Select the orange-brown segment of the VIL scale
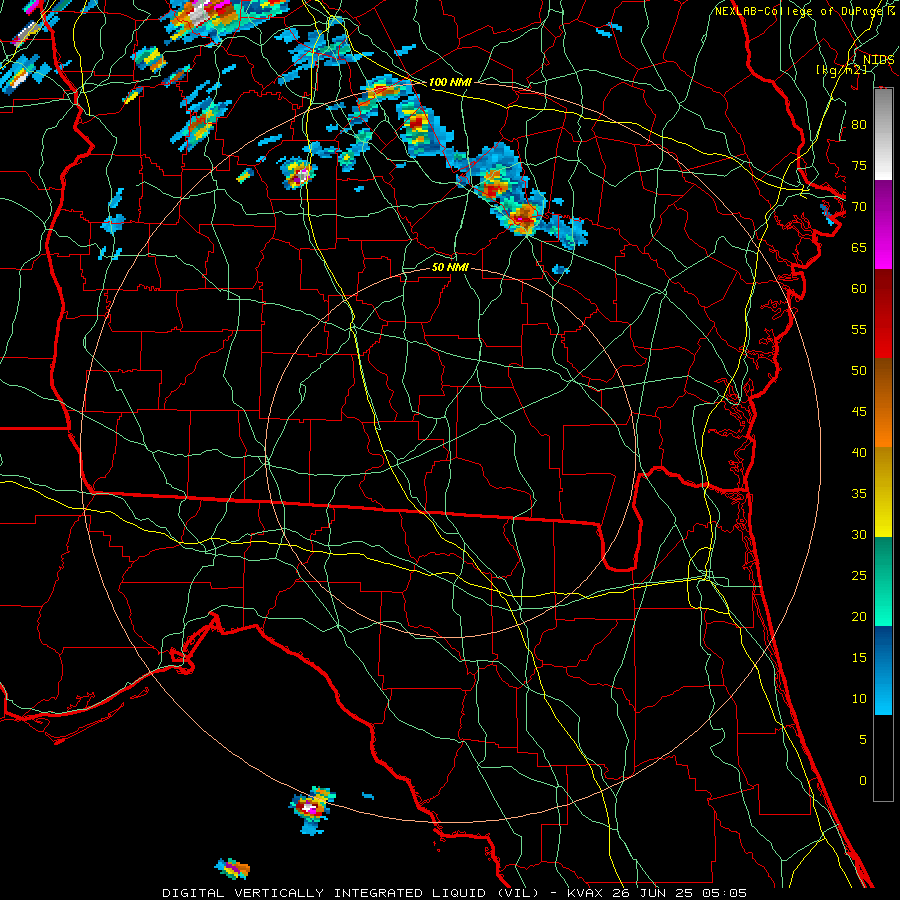This screenshot has width=900, height=900. (883, 403)
